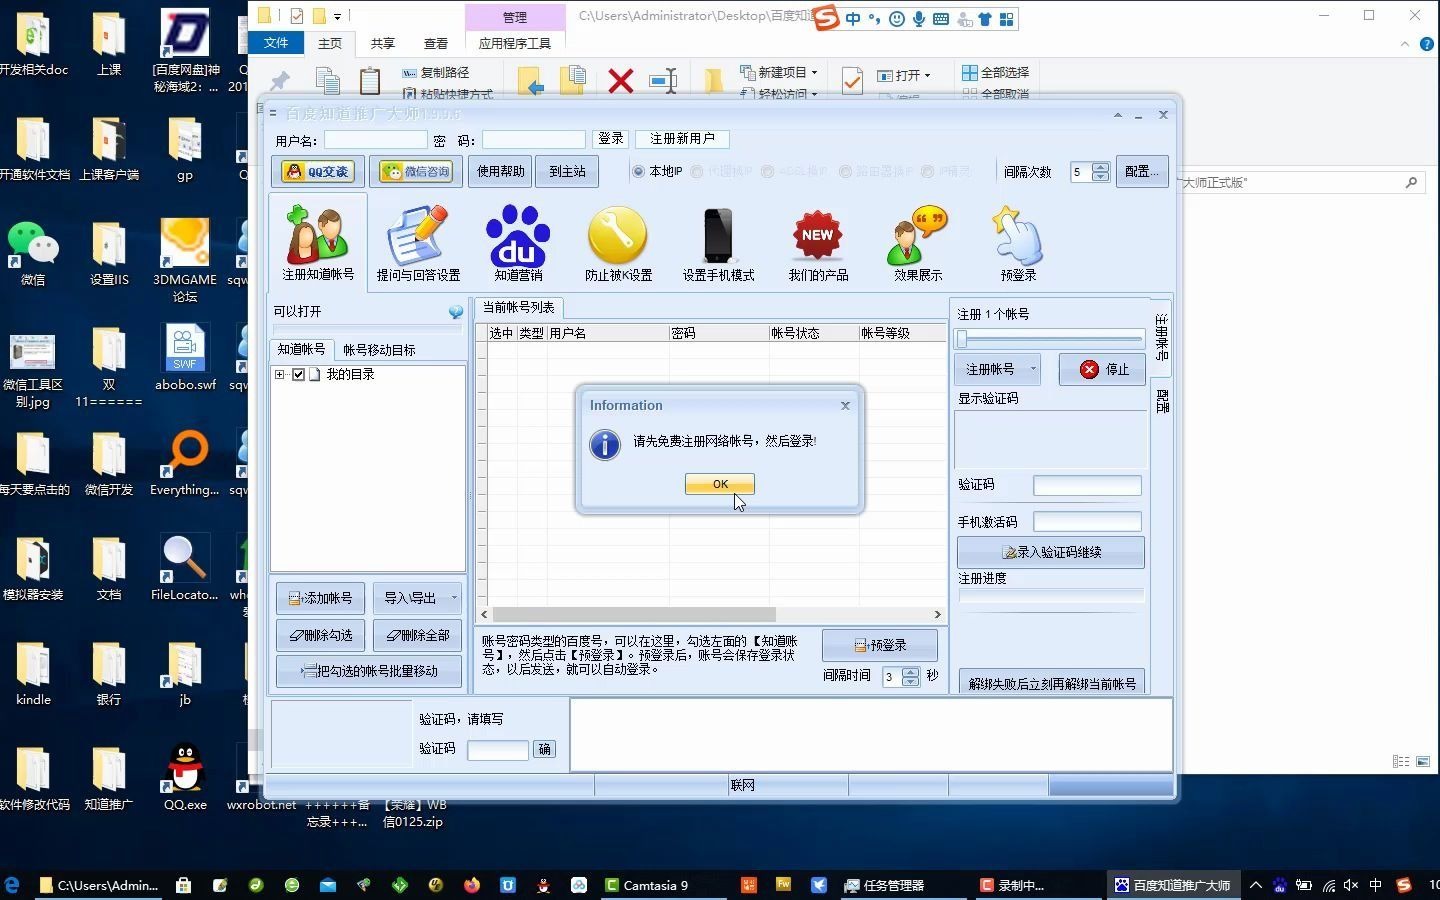Image resolution: width=1440 pixels, height=900 pixels.
Task: Open the 文件 menu in Explorer
Action: [276, 43]
